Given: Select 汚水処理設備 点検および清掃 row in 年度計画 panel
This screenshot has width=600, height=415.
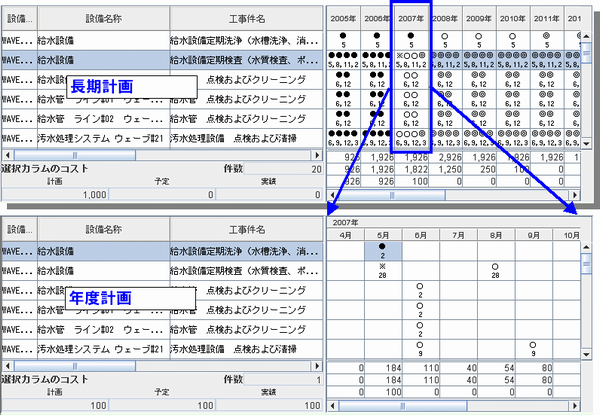Looking at the screenshot, I should [x=162, y=349].
